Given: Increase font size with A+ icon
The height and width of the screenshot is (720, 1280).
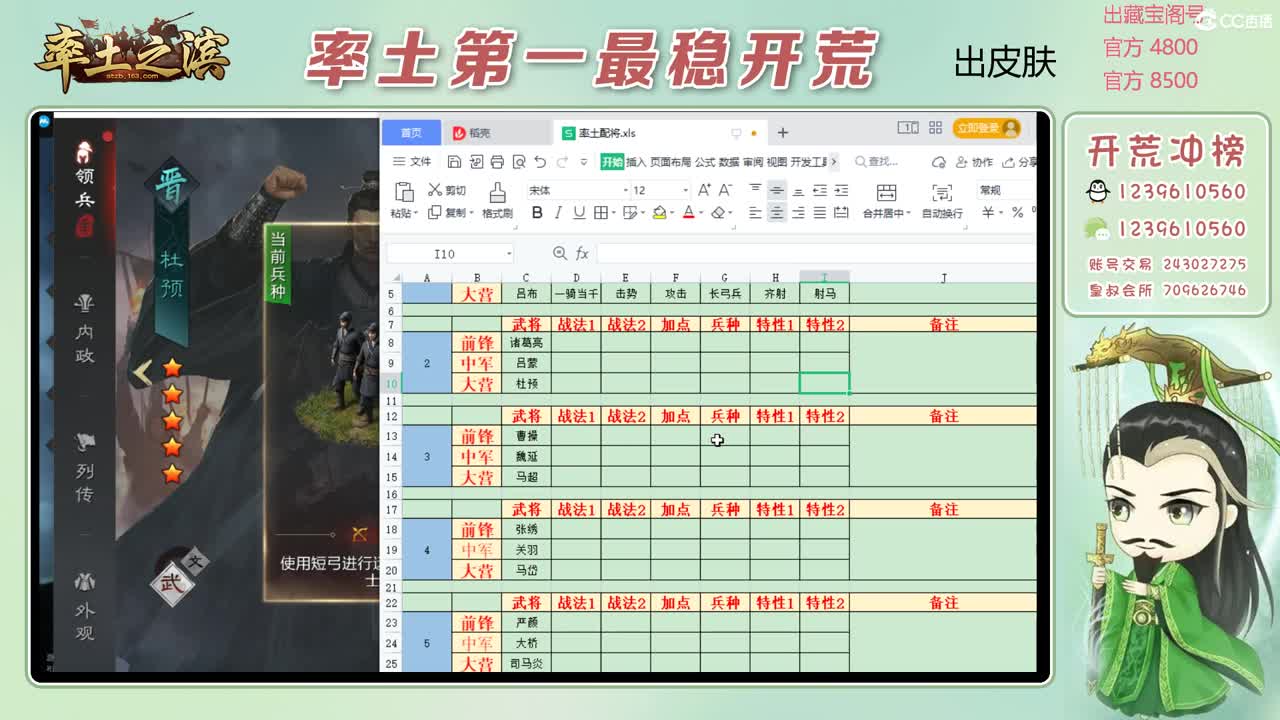Looking at the screenshot, I should (x=704, y=190).
